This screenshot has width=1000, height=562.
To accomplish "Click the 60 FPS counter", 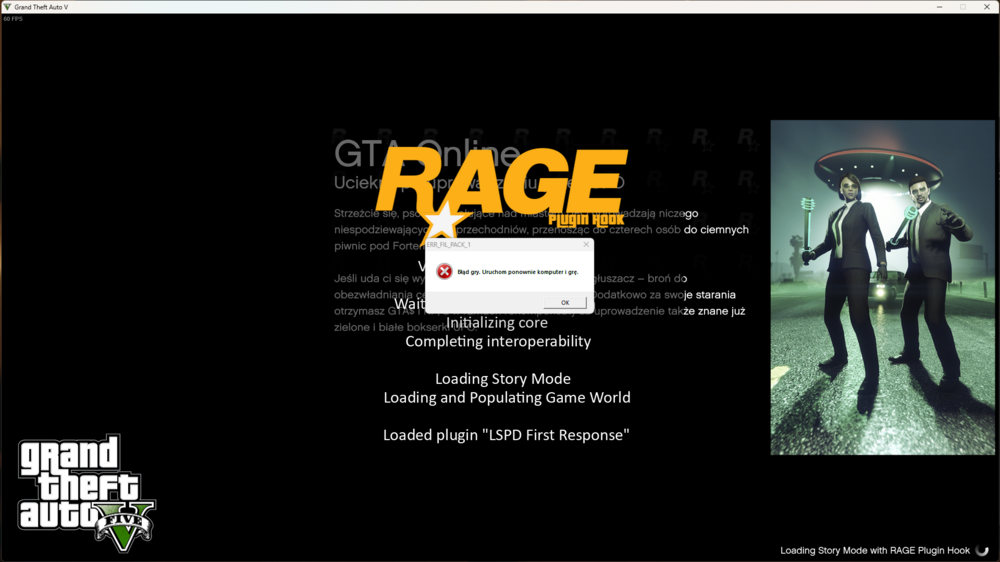I will pyautogui.click(x=13, y=18).
